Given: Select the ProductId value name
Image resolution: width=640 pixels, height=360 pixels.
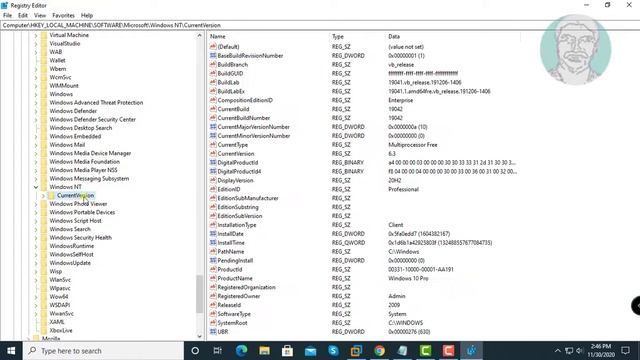Looking at the screenshot, I should click(x=230, y=269).
